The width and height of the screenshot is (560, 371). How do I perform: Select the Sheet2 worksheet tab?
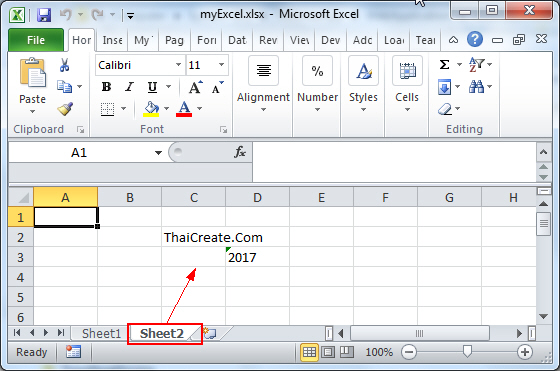coord(162,334)
